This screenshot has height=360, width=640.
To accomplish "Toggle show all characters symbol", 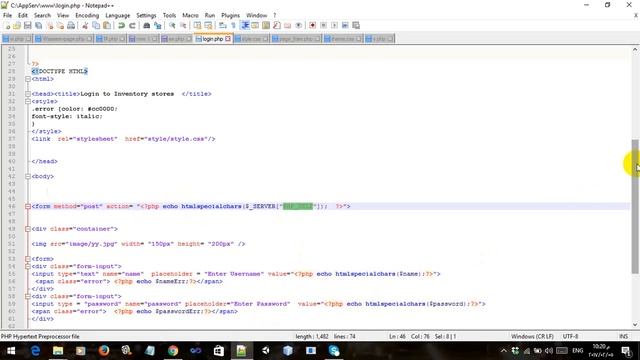I will point(233,25).
